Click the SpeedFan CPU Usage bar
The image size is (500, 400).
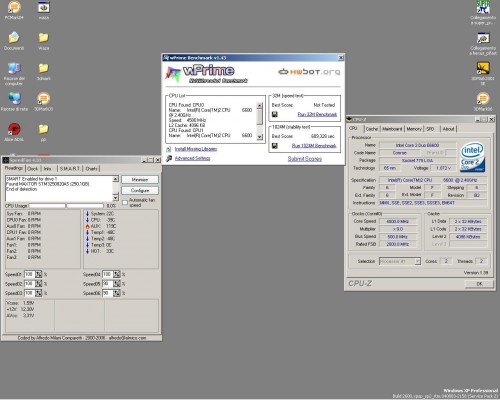(66, 206)
